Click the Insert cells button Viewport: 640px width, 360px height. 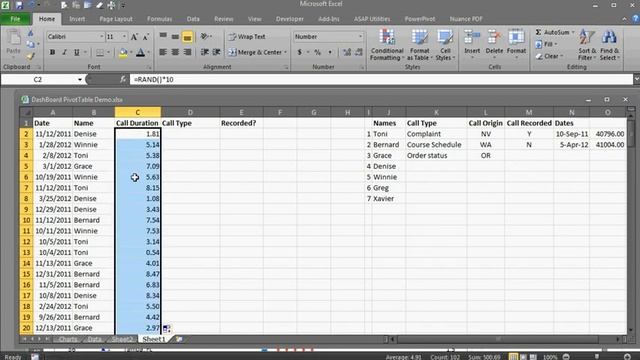[x=472, y=44]
